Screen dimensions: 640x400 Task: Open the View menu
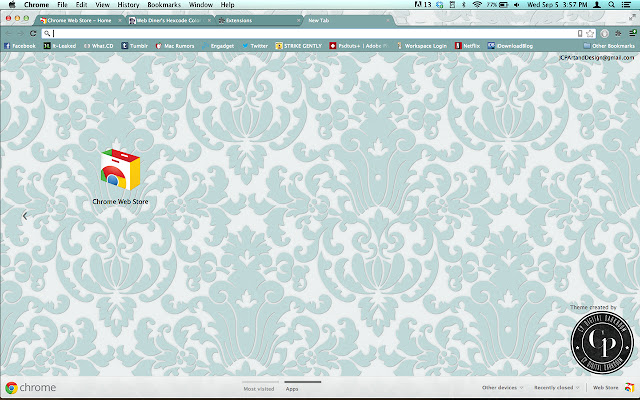click(102, 4)
